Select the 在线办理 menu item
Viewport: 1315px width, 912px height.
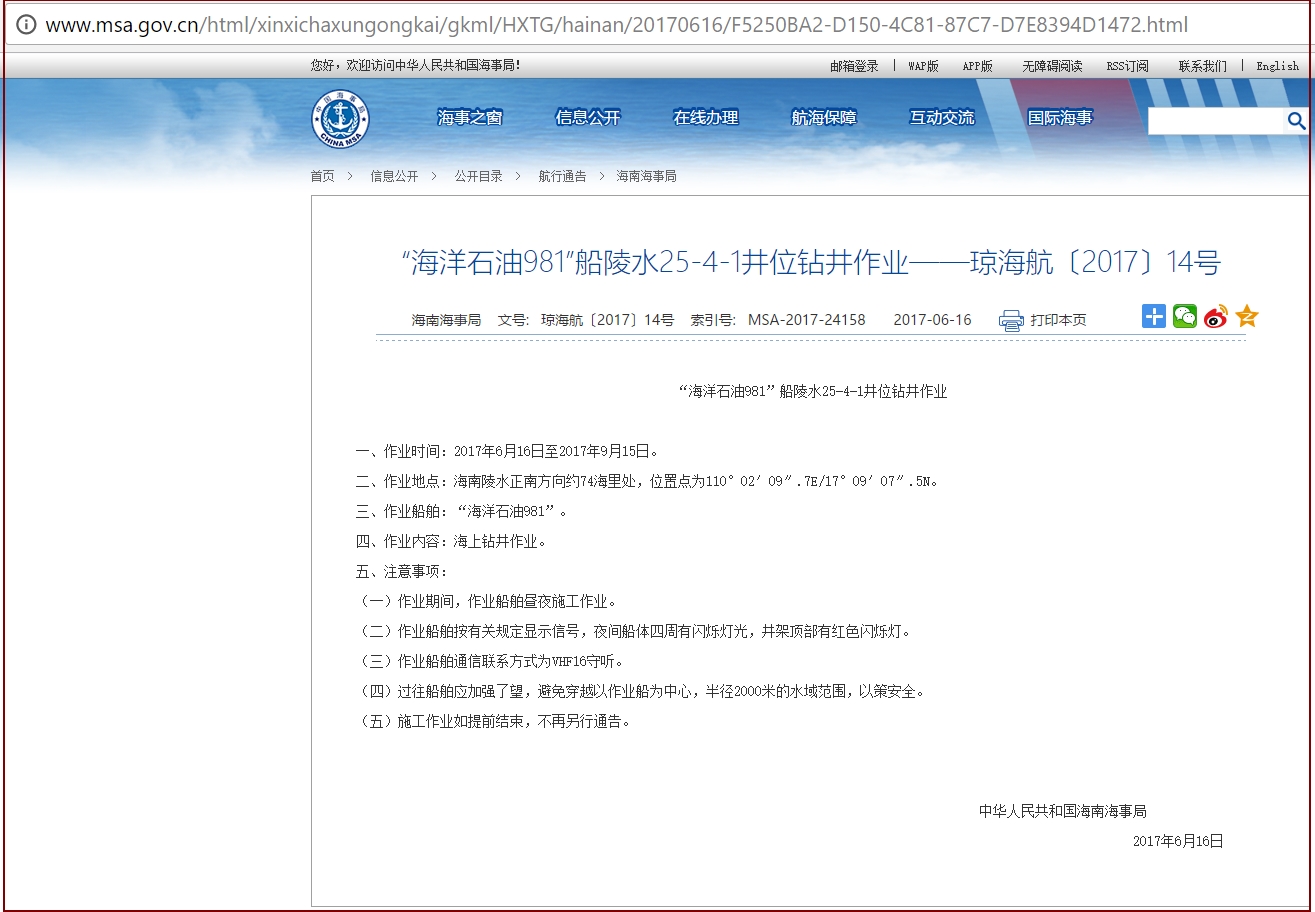706,118
